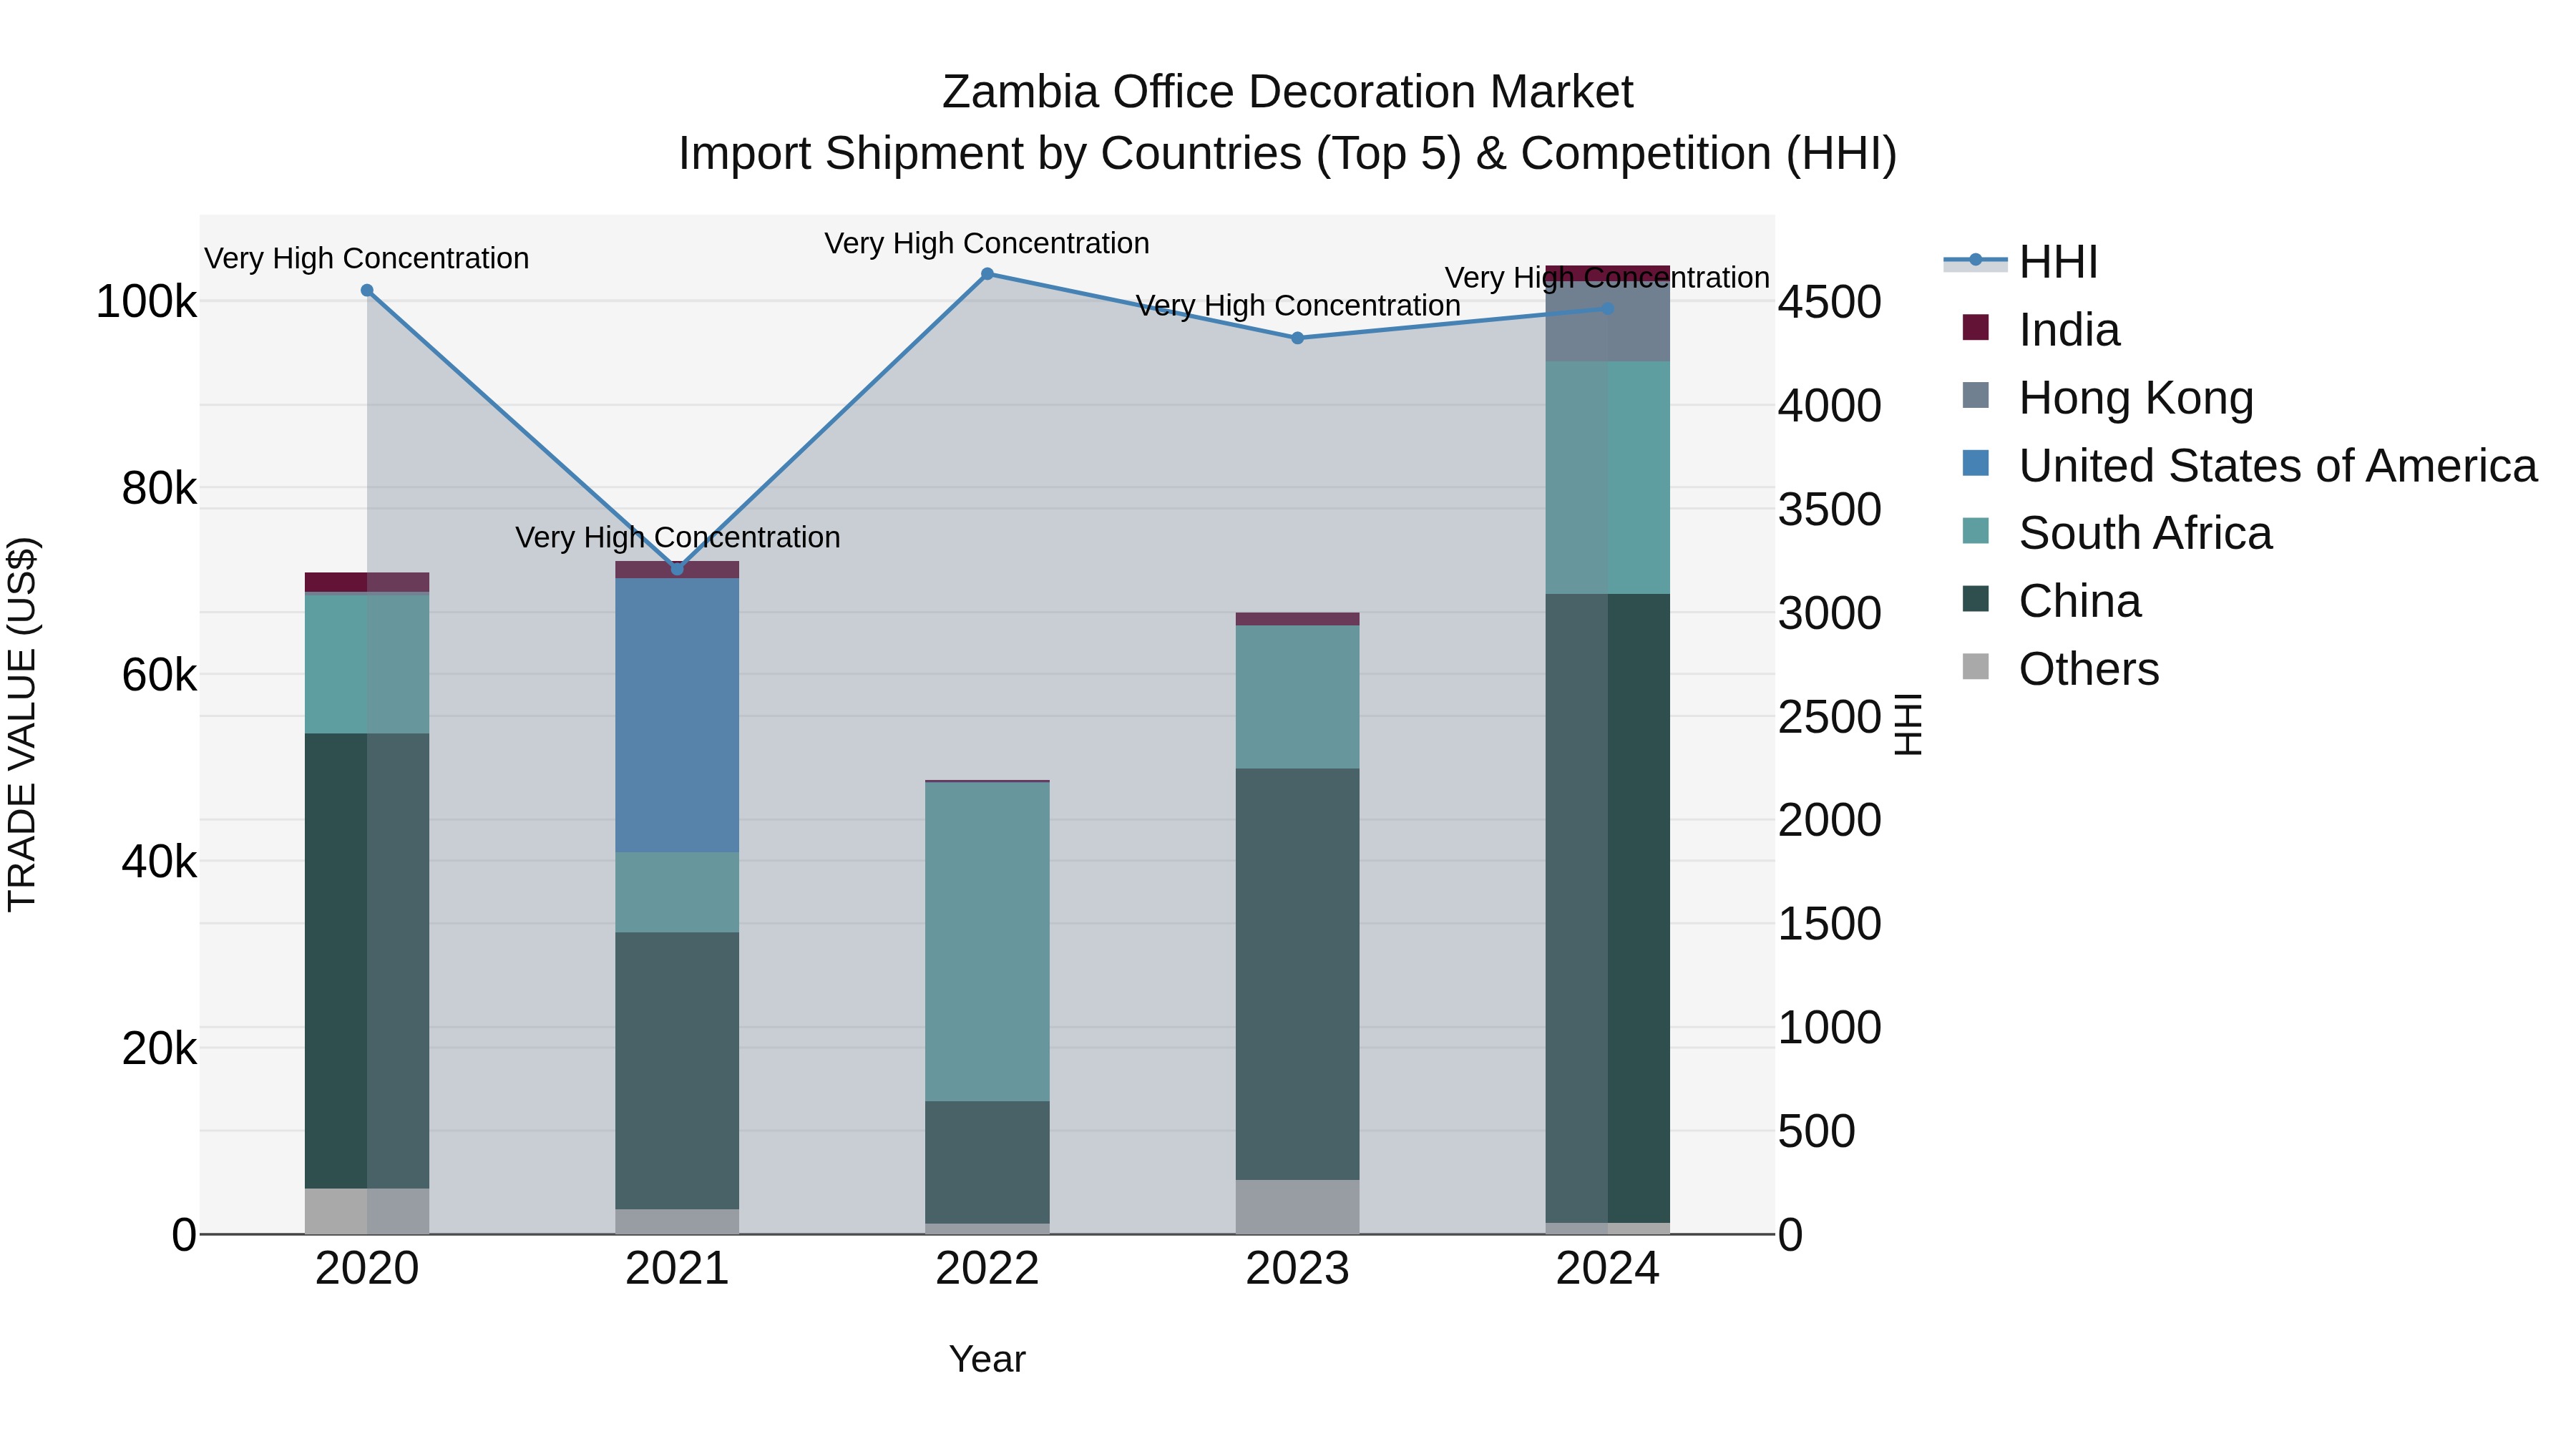Click Very High Concentration label above 2020
Image resolution: width=2576 pixels, height=1449 pixels.
[367, 258]
